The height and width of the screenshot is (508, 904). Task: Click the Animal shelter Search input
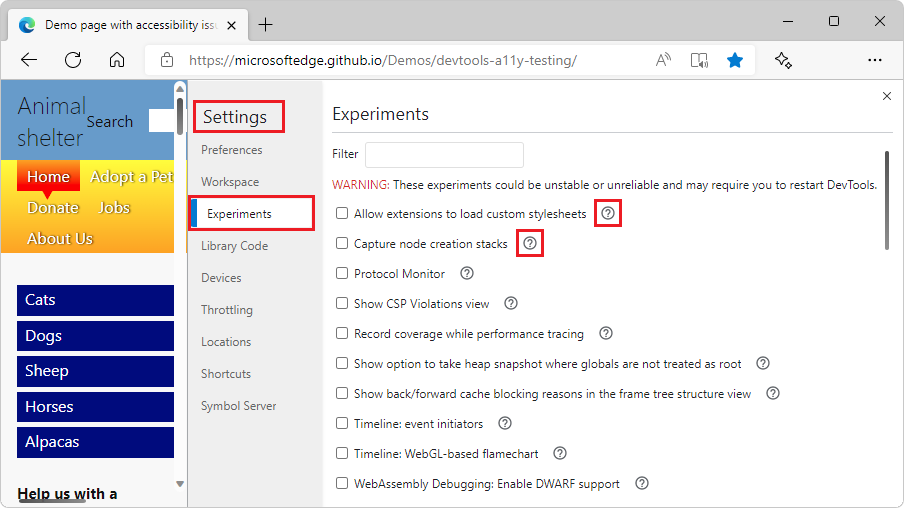pos(161,121)
